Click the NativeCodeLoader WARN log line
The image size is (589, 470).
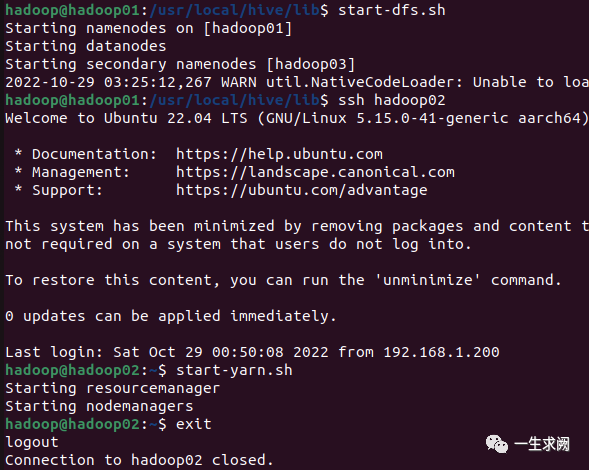[x=297, y=82]
